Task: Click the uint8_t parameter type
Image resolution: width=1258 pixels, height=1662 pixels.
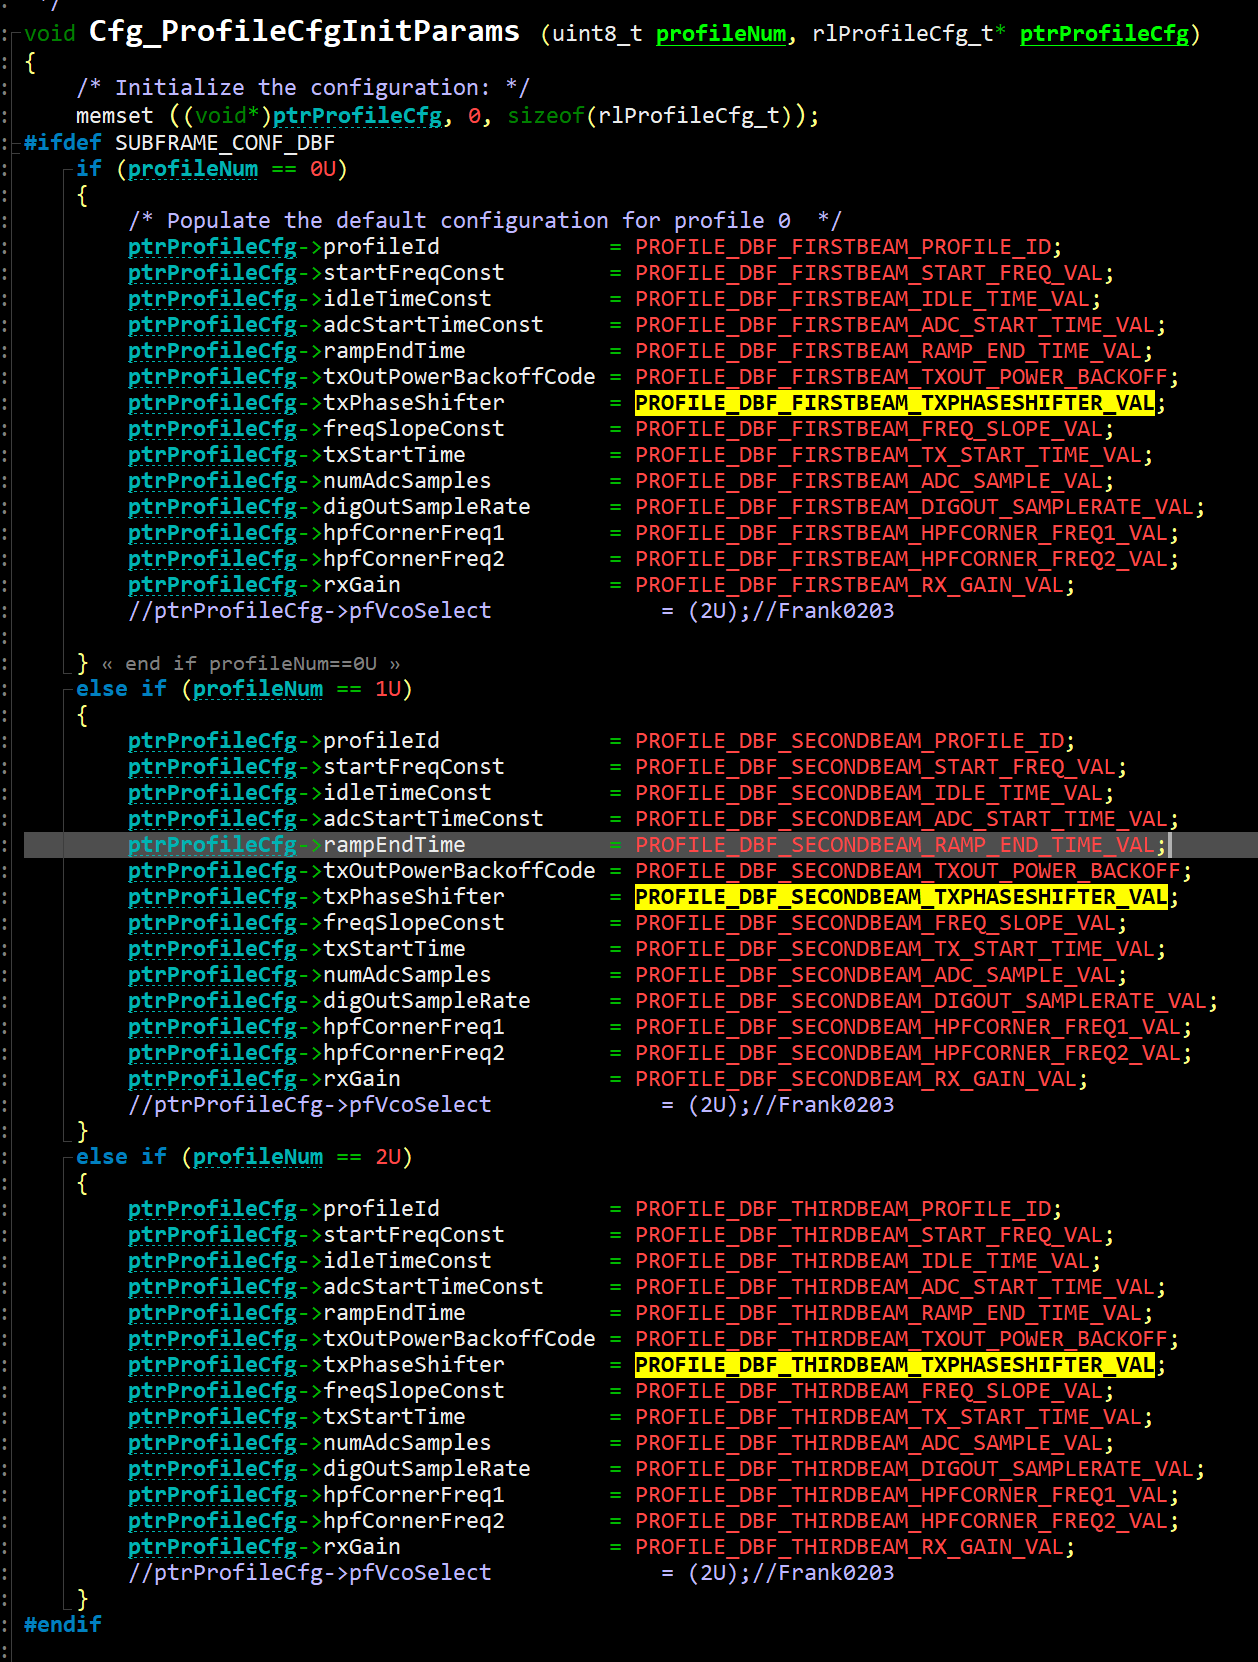Action: [x=597, y=34]
